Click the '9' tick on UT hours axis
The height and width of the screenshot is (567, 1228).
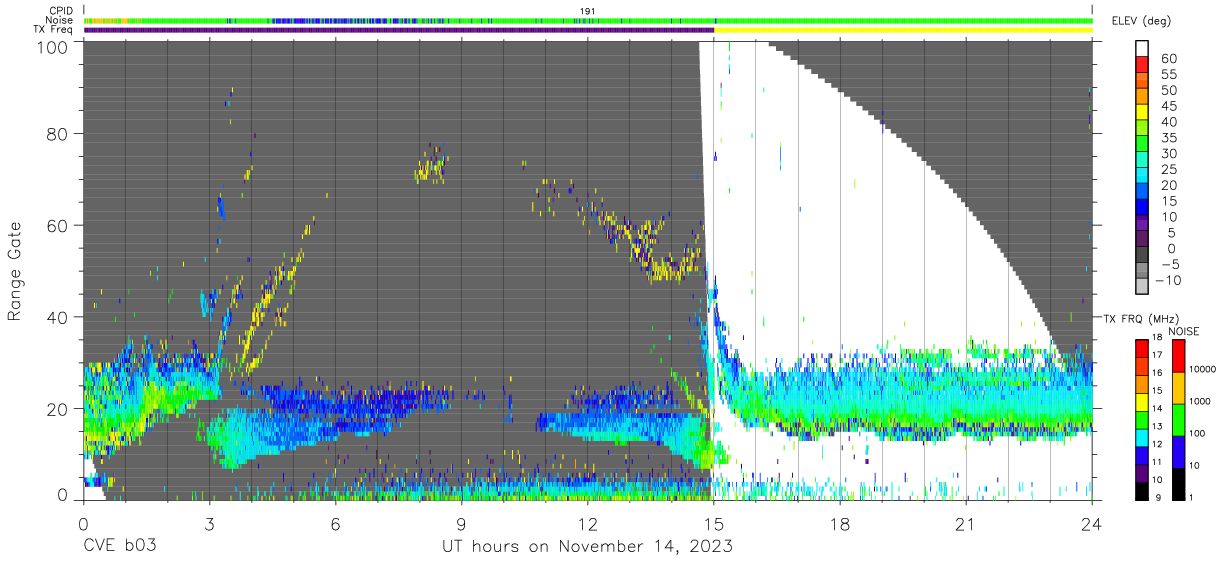point(461,523)
